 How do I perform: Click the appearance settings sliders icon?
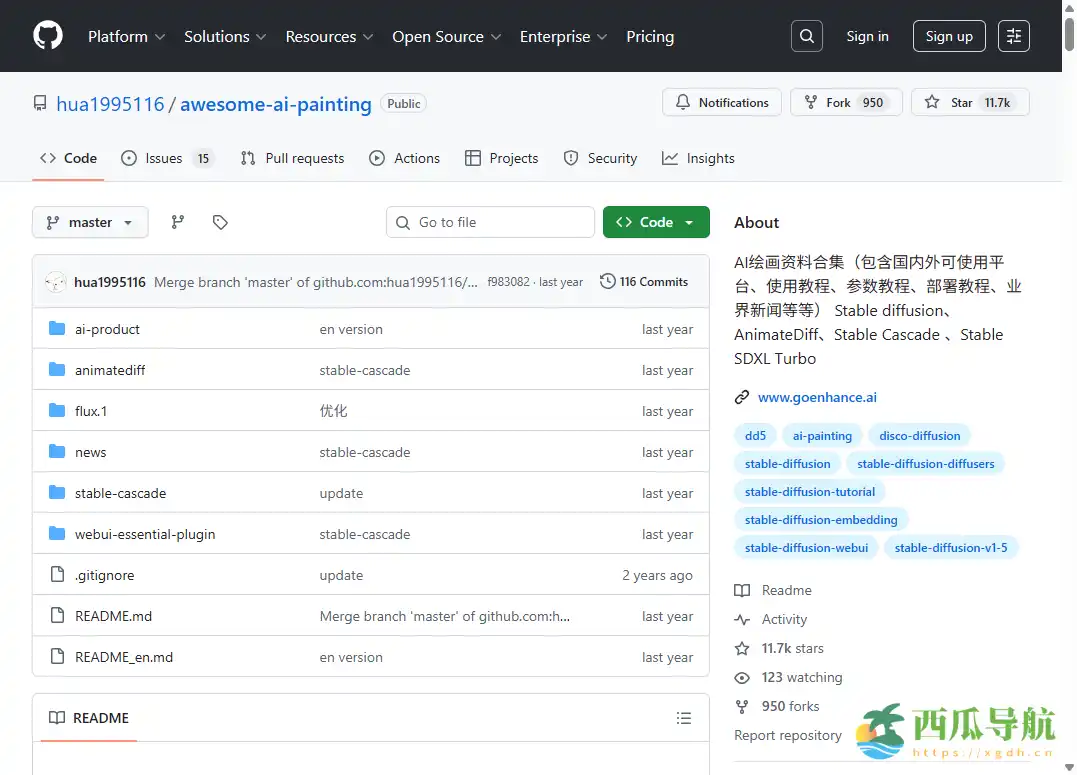click(1014, 36)
